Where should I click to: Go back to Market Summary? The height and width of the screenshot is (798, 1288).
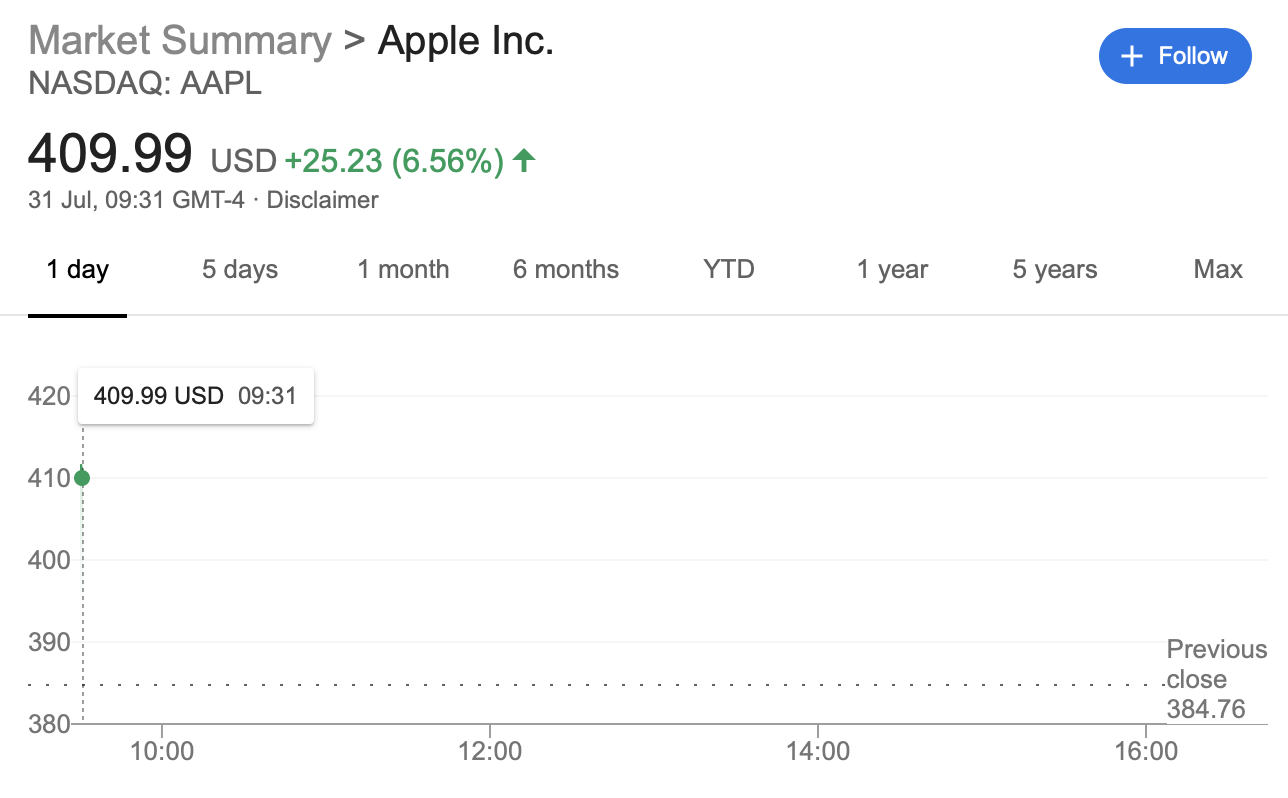click(x=178, y=40)
